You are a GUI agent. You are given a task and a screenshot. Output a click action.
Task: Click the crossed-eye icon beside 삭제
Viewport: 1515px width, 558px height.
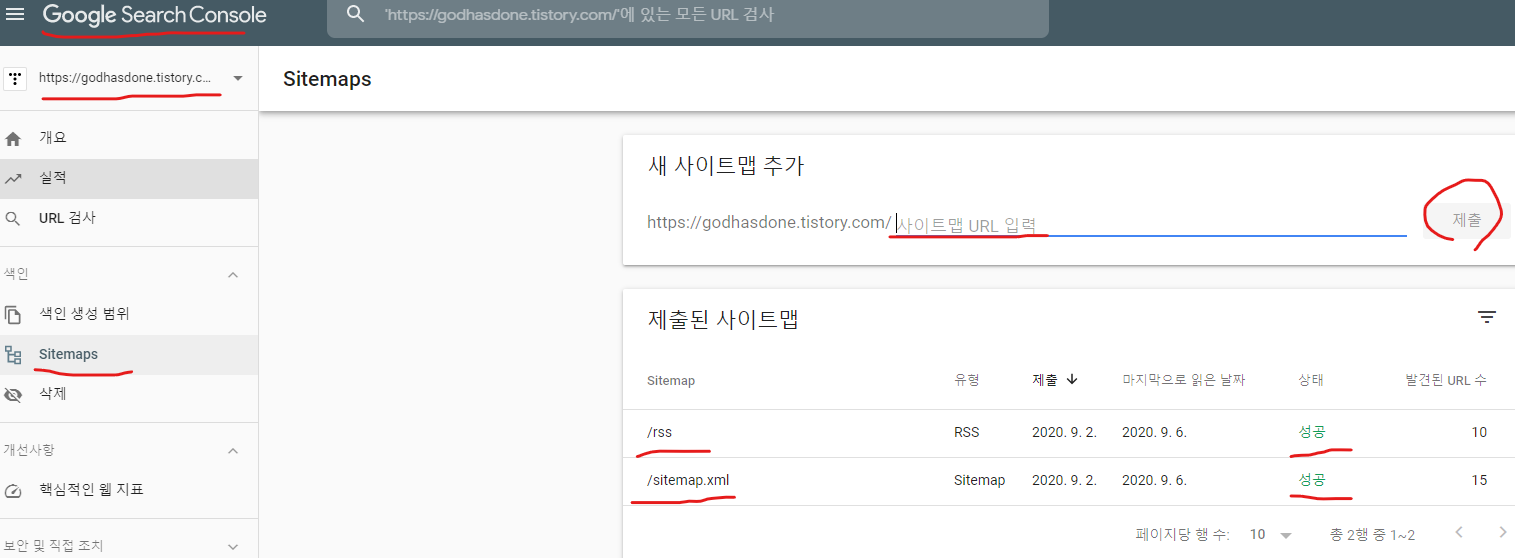13,395
